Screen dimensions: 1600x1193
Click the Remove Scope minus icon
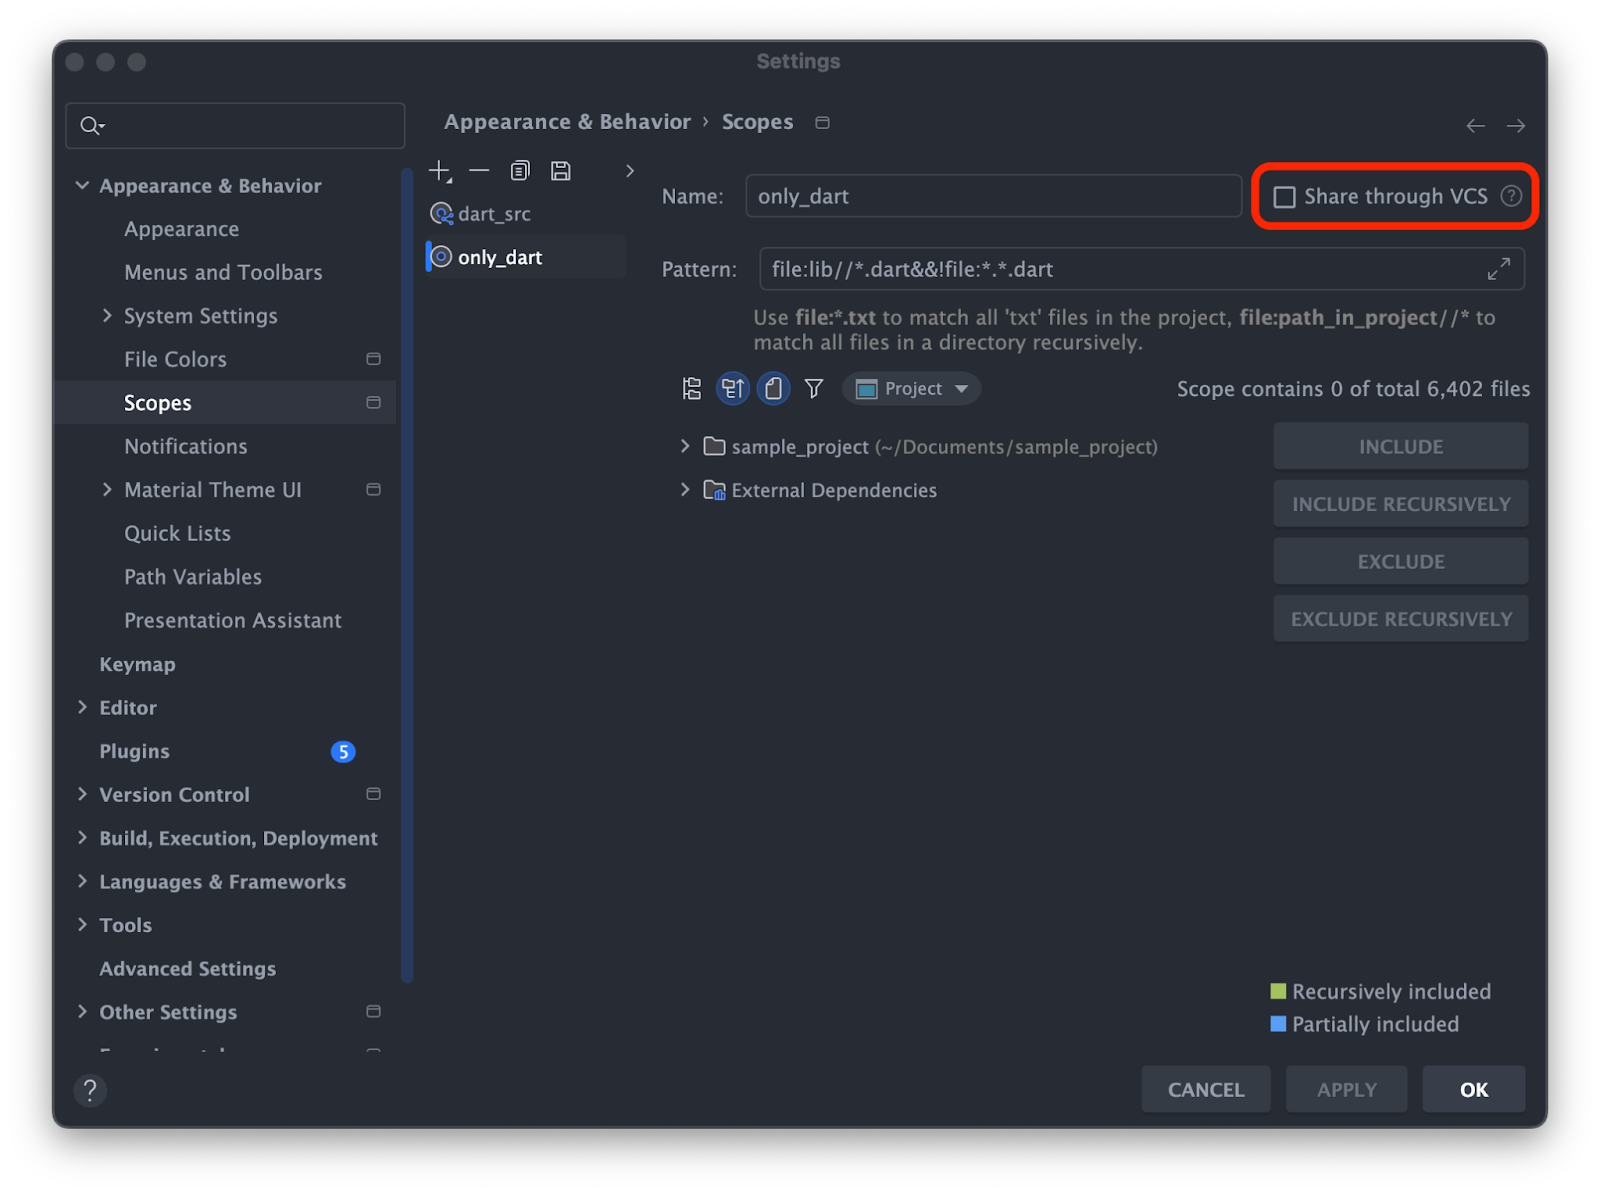point(479,171)
